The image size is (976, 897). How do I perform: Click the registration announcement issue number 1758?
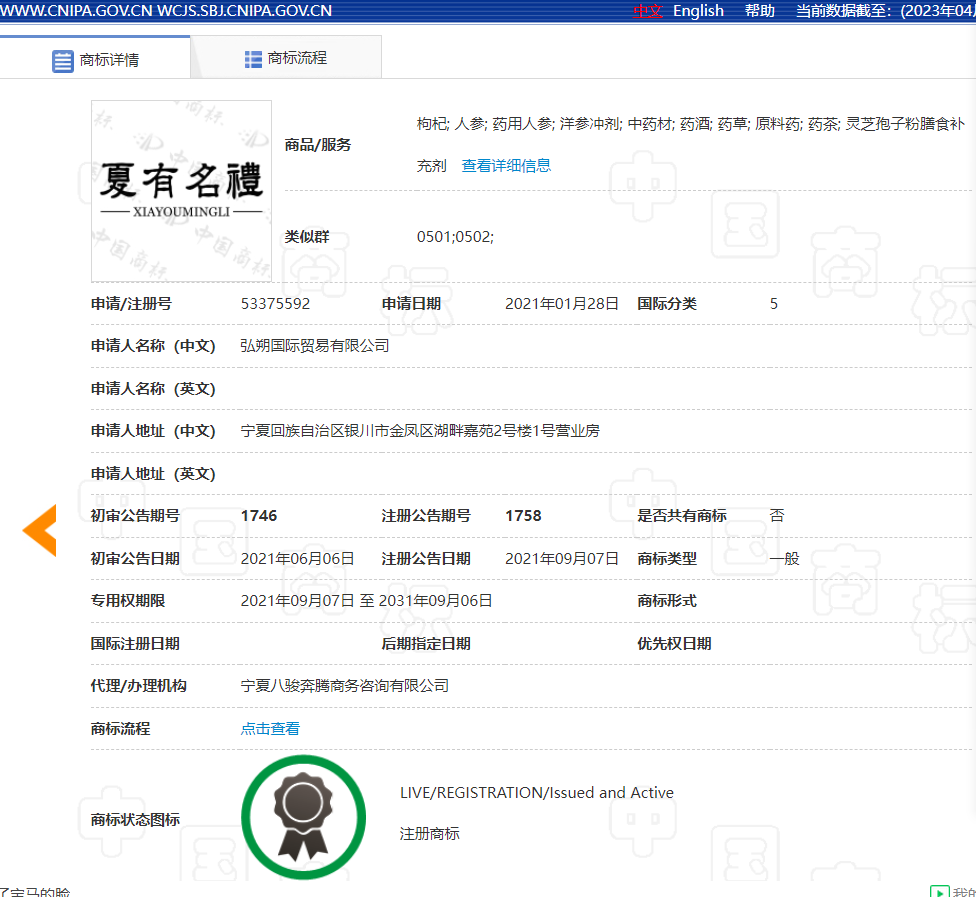[x=523, y=516]
